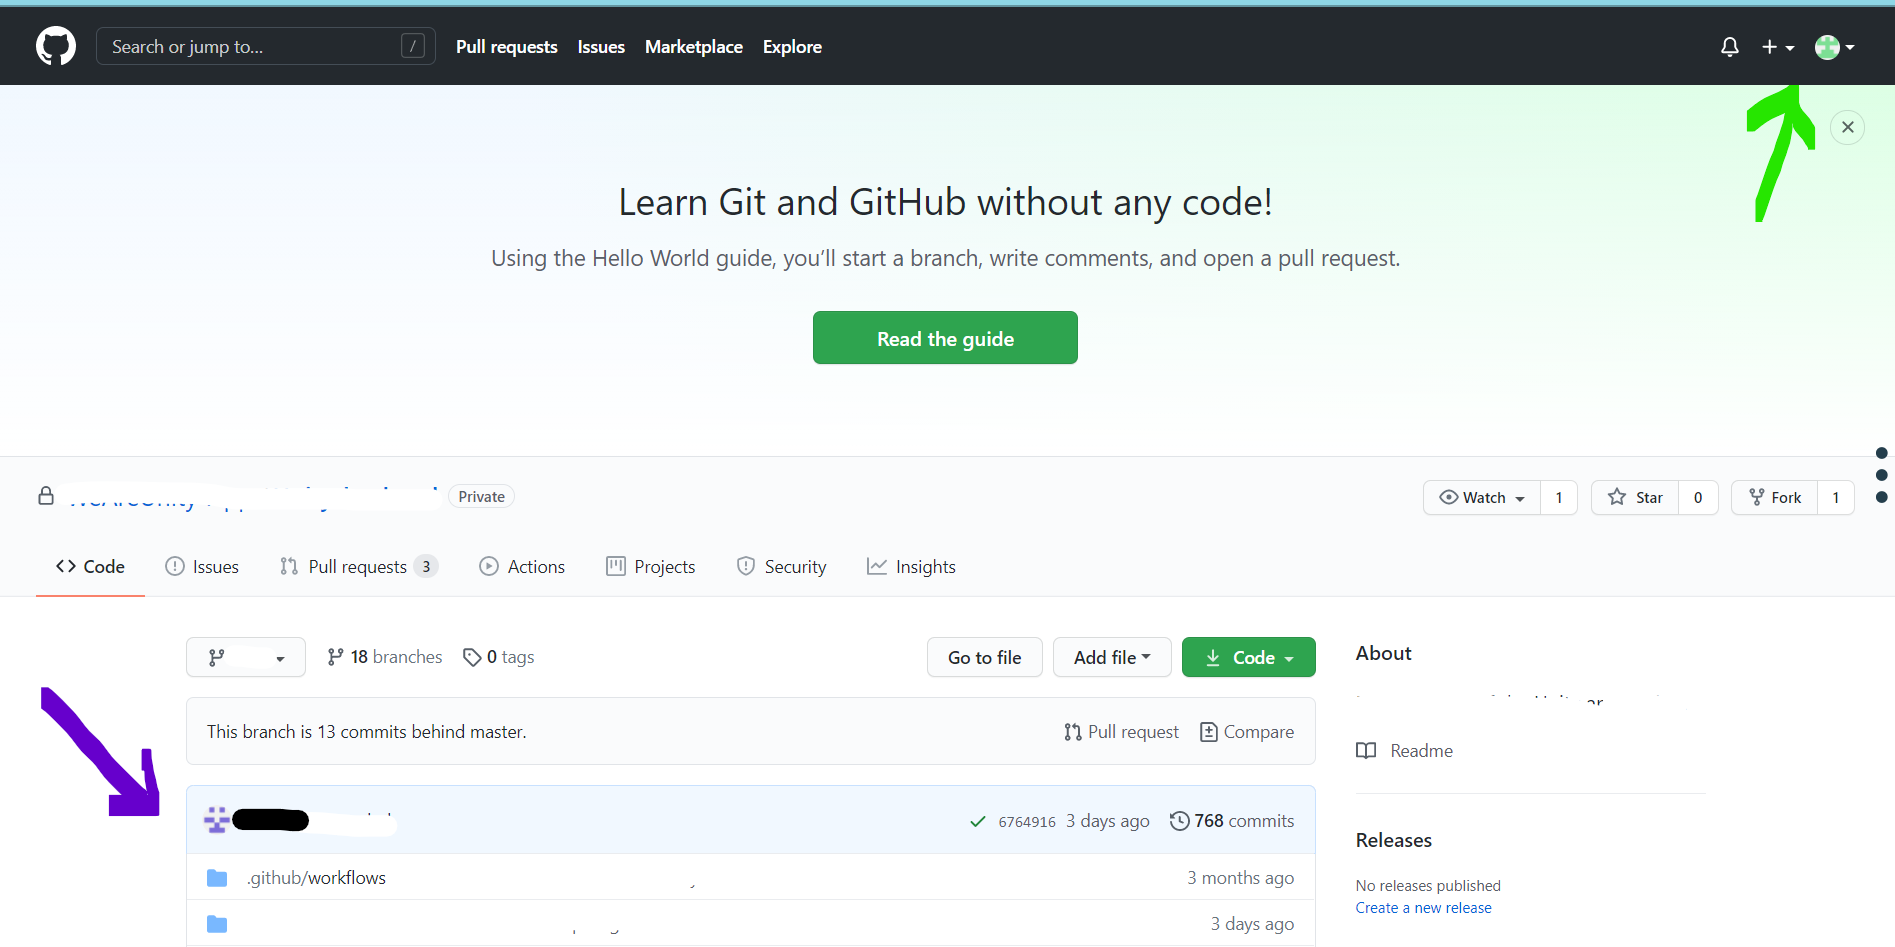Switch to the repository Pull requests tab
Screen dimensions: 1895x947
358,567
